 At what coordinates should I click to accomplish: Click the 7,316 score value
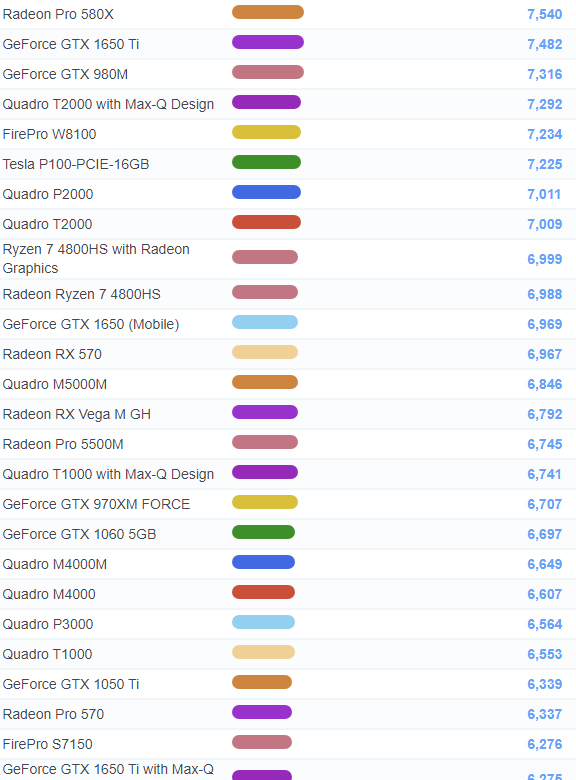[x=545, y=74]
